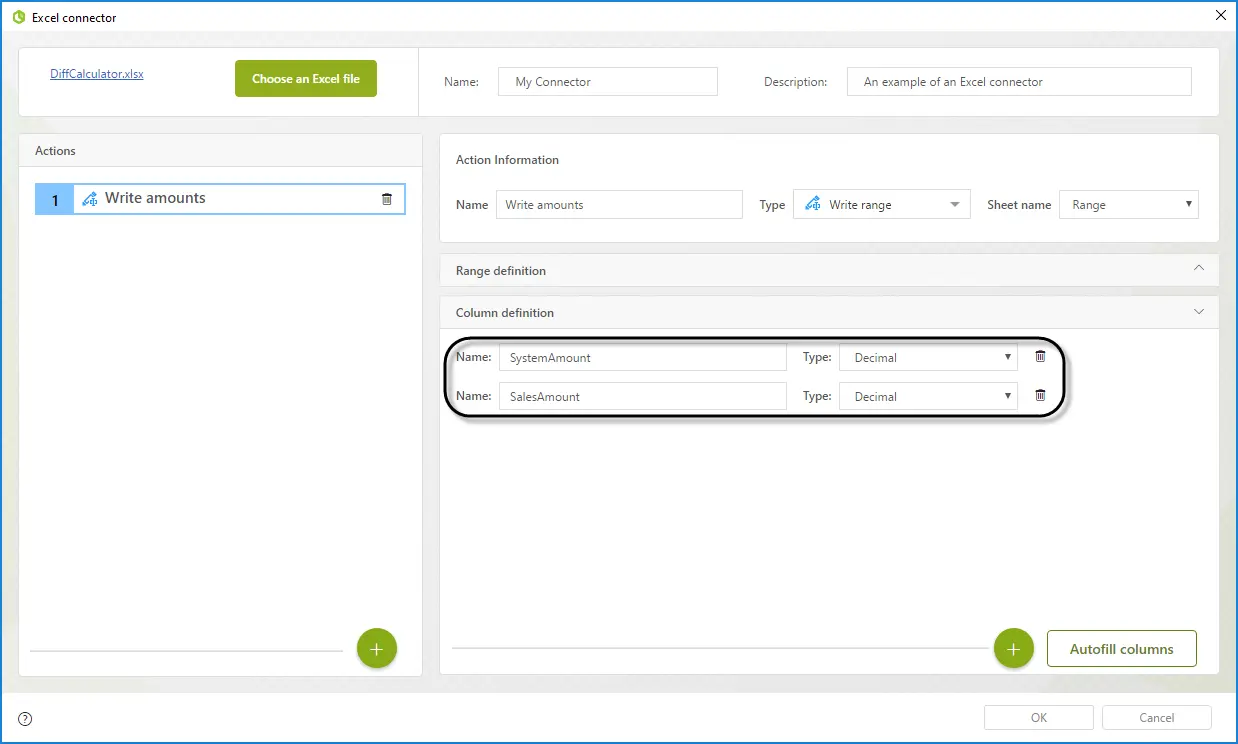Confirm with the OK button

pos(1039,718)
